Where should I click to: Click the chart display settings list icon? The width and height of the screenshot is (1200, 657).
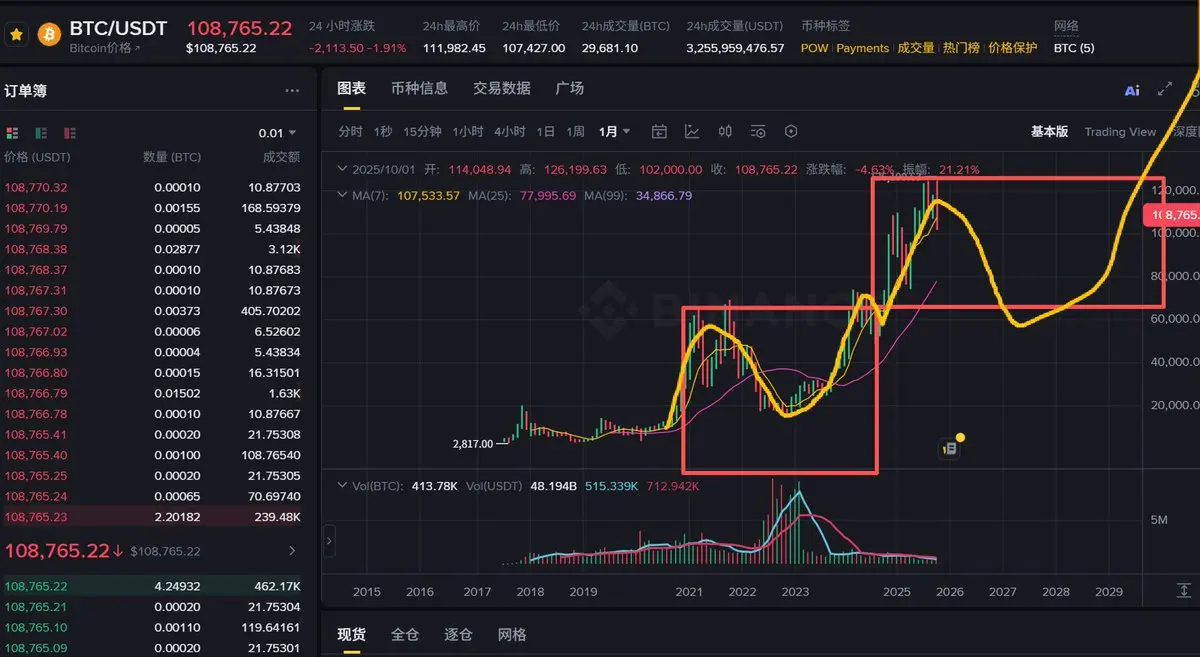point(758,131)
